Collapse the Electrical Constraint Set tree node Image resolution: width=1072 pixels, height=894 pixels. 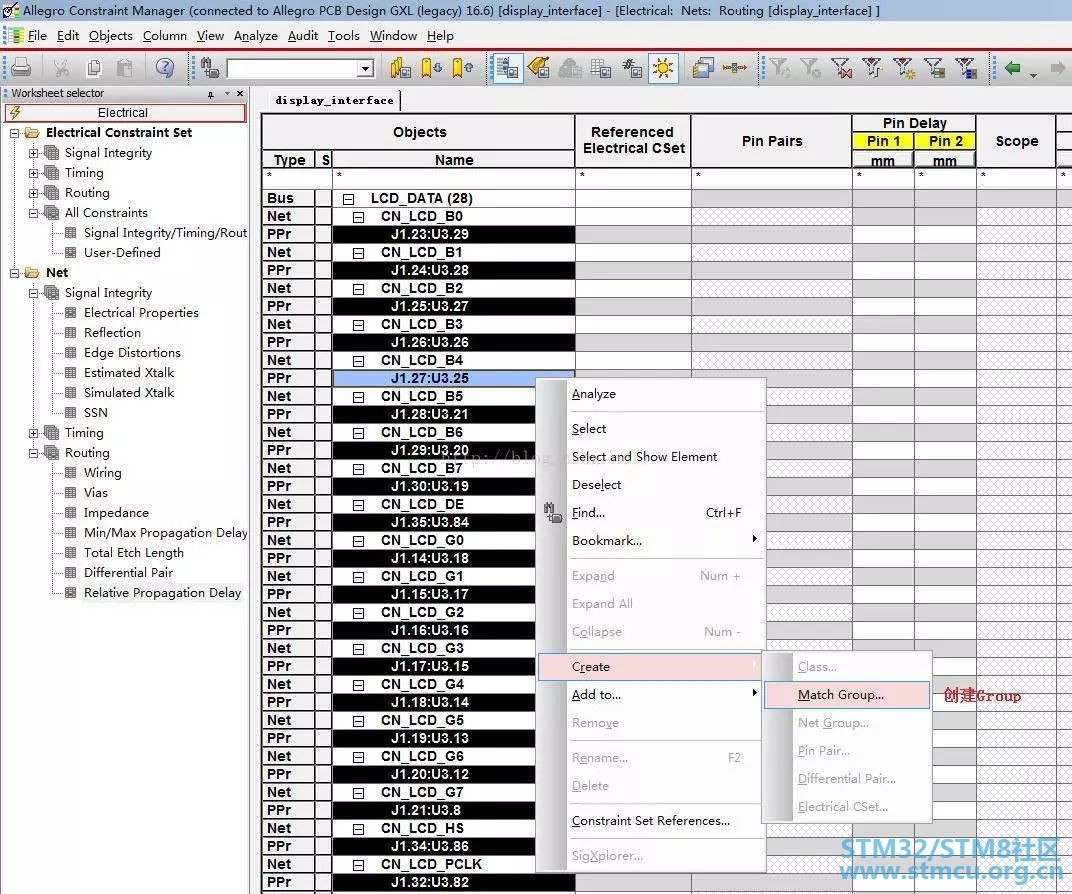click(14, 133)
